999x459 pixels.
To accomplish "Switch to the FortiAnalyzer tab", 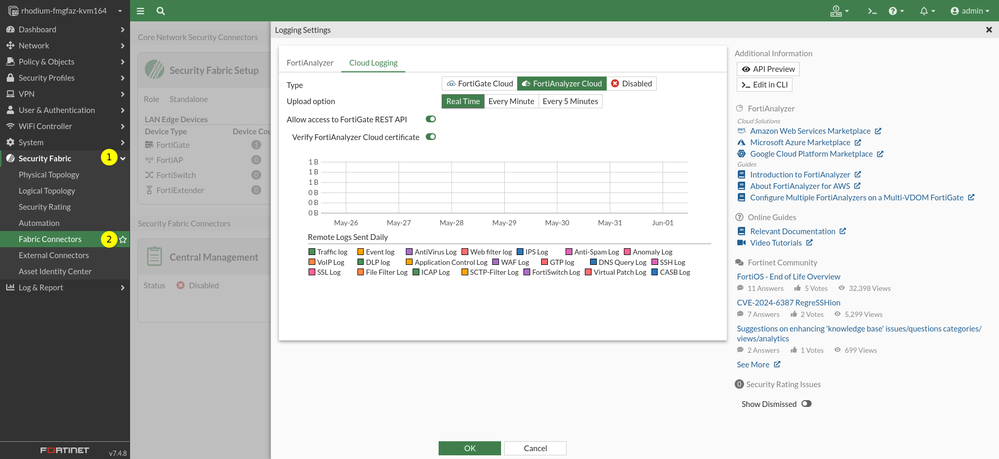I will coord(310,63).
